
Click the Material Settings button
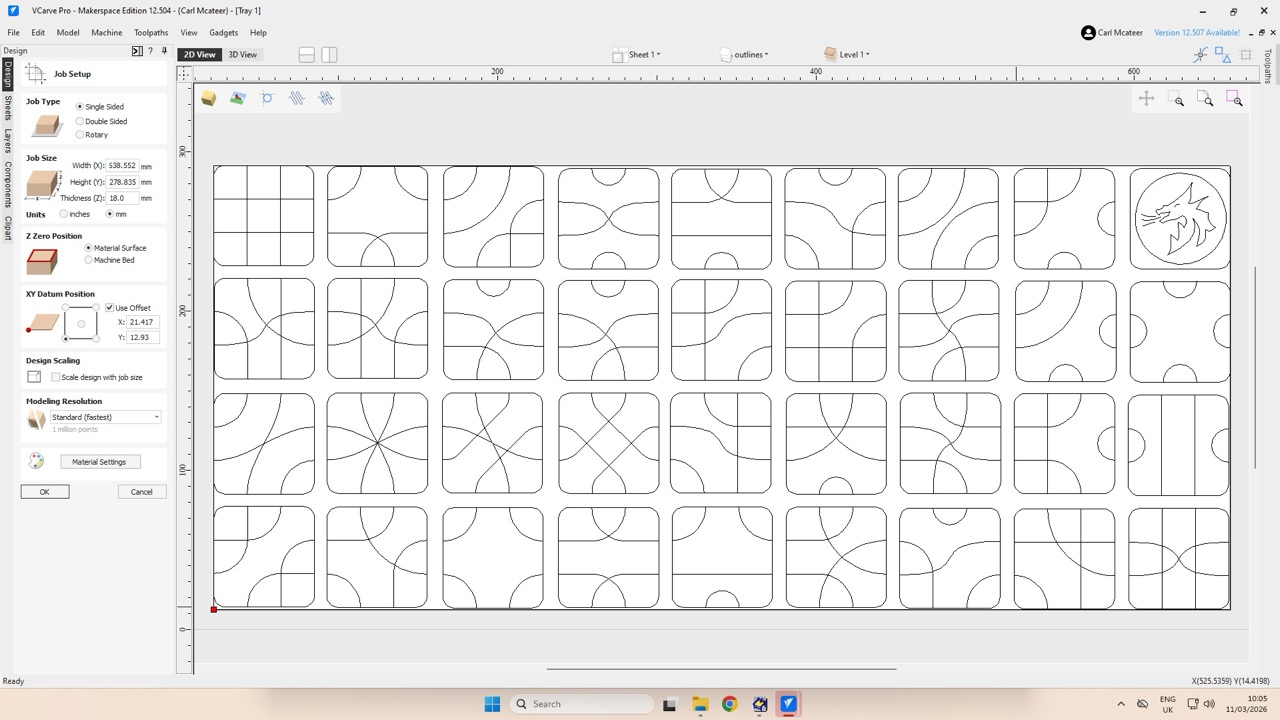point(99,462)
